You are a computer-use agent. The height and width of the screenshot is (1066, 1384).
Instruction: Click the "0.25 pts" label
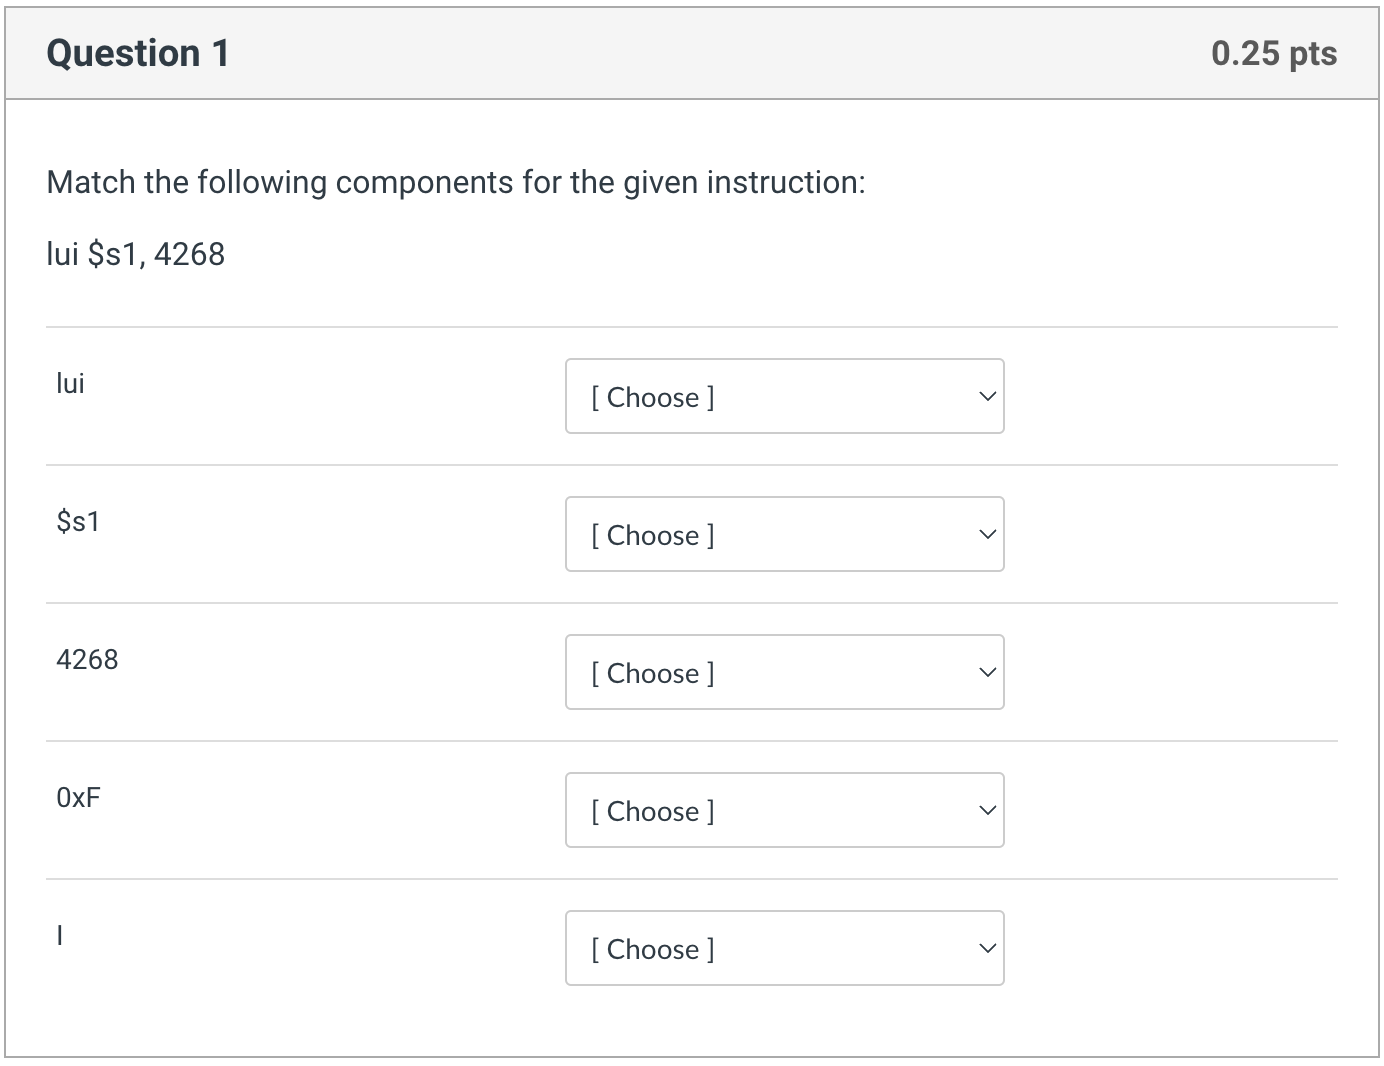pos(1273,52)
